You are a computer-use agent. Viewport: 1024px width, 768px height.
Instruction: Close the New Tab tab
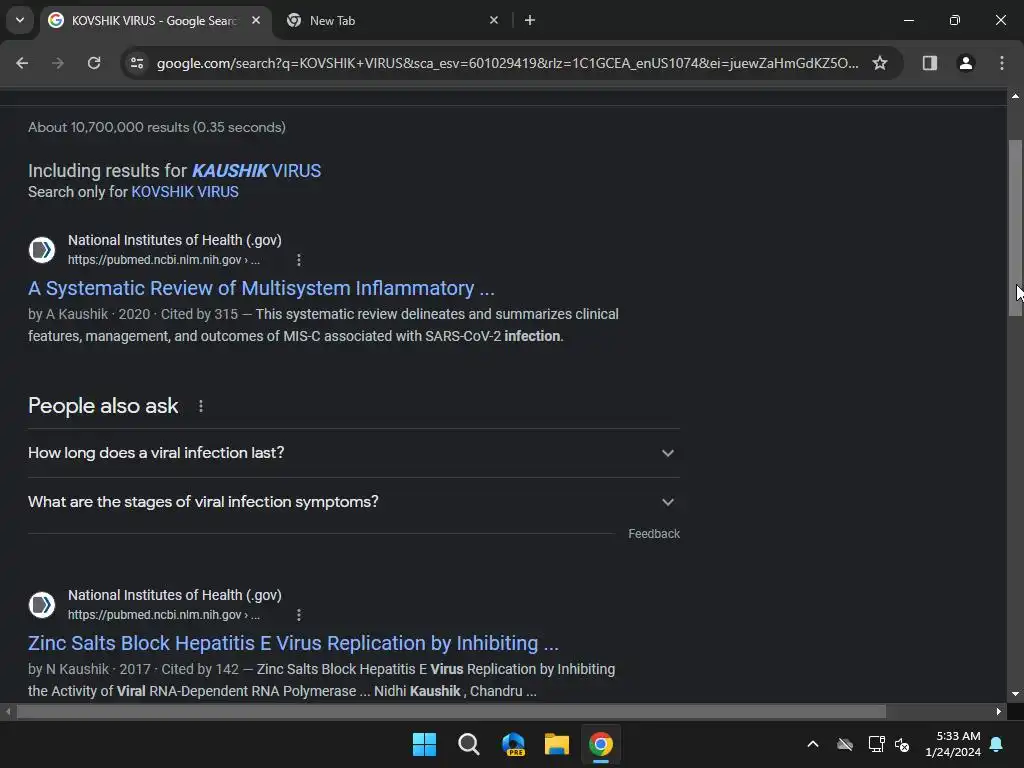[494, 20]
